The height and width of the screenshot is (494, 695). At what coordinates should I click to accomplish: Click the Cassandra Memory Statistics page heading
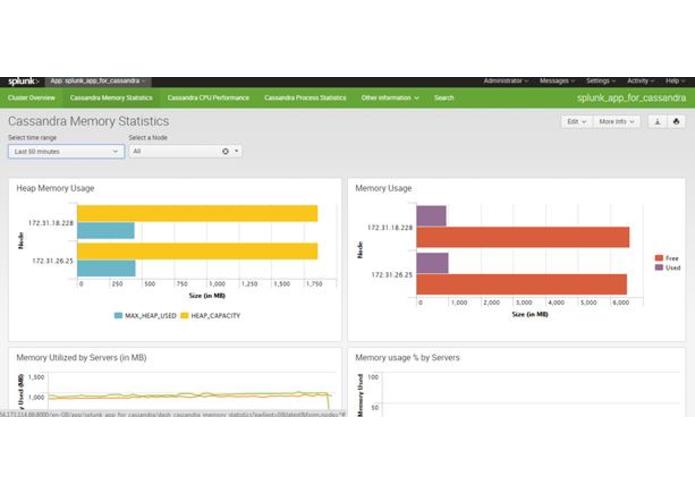(89, 121)
